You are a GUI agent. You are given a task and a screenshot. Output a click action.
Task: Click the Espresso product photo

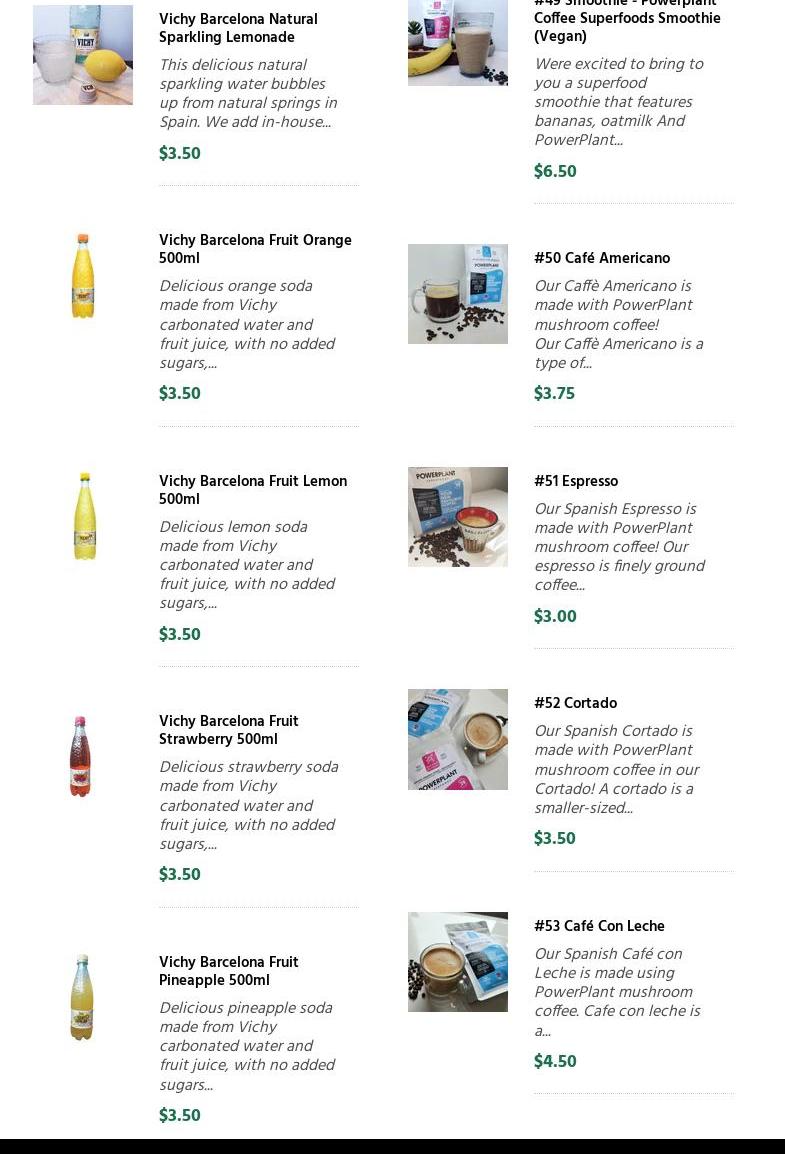pos(457,517)
